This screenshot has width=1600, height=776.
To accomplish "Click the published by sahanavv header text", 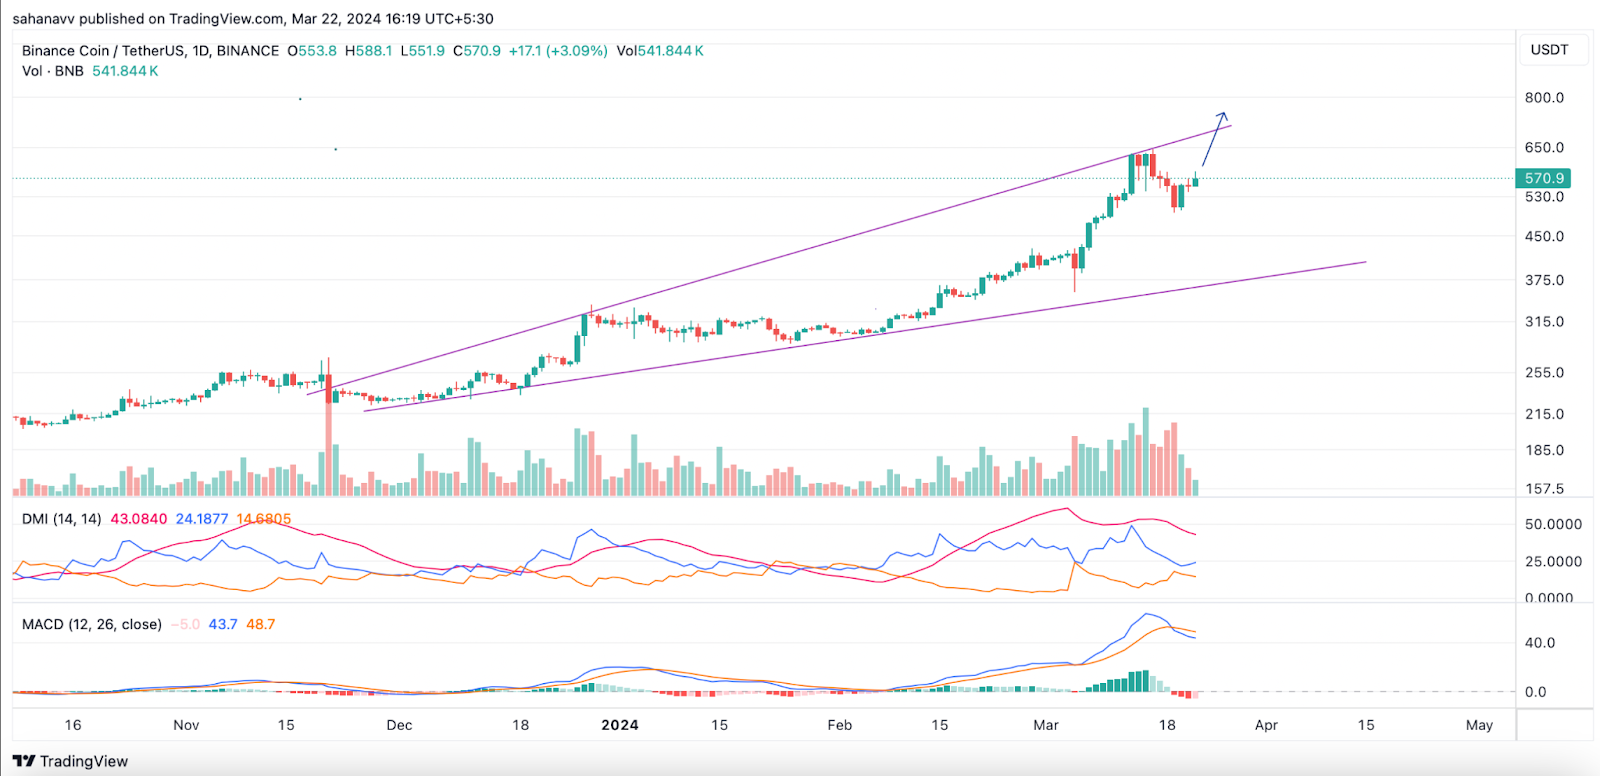I will tap(253, 19).
